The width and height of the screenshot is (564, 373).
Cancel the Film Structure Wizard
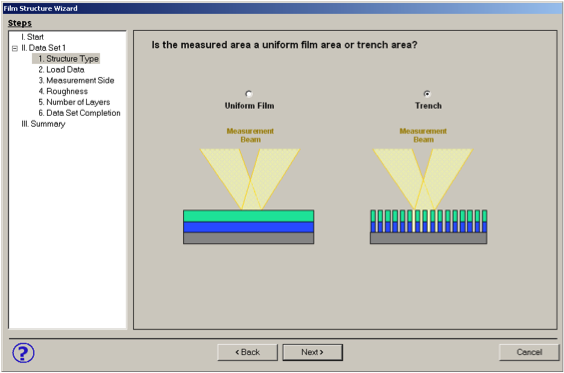(529, 352)
